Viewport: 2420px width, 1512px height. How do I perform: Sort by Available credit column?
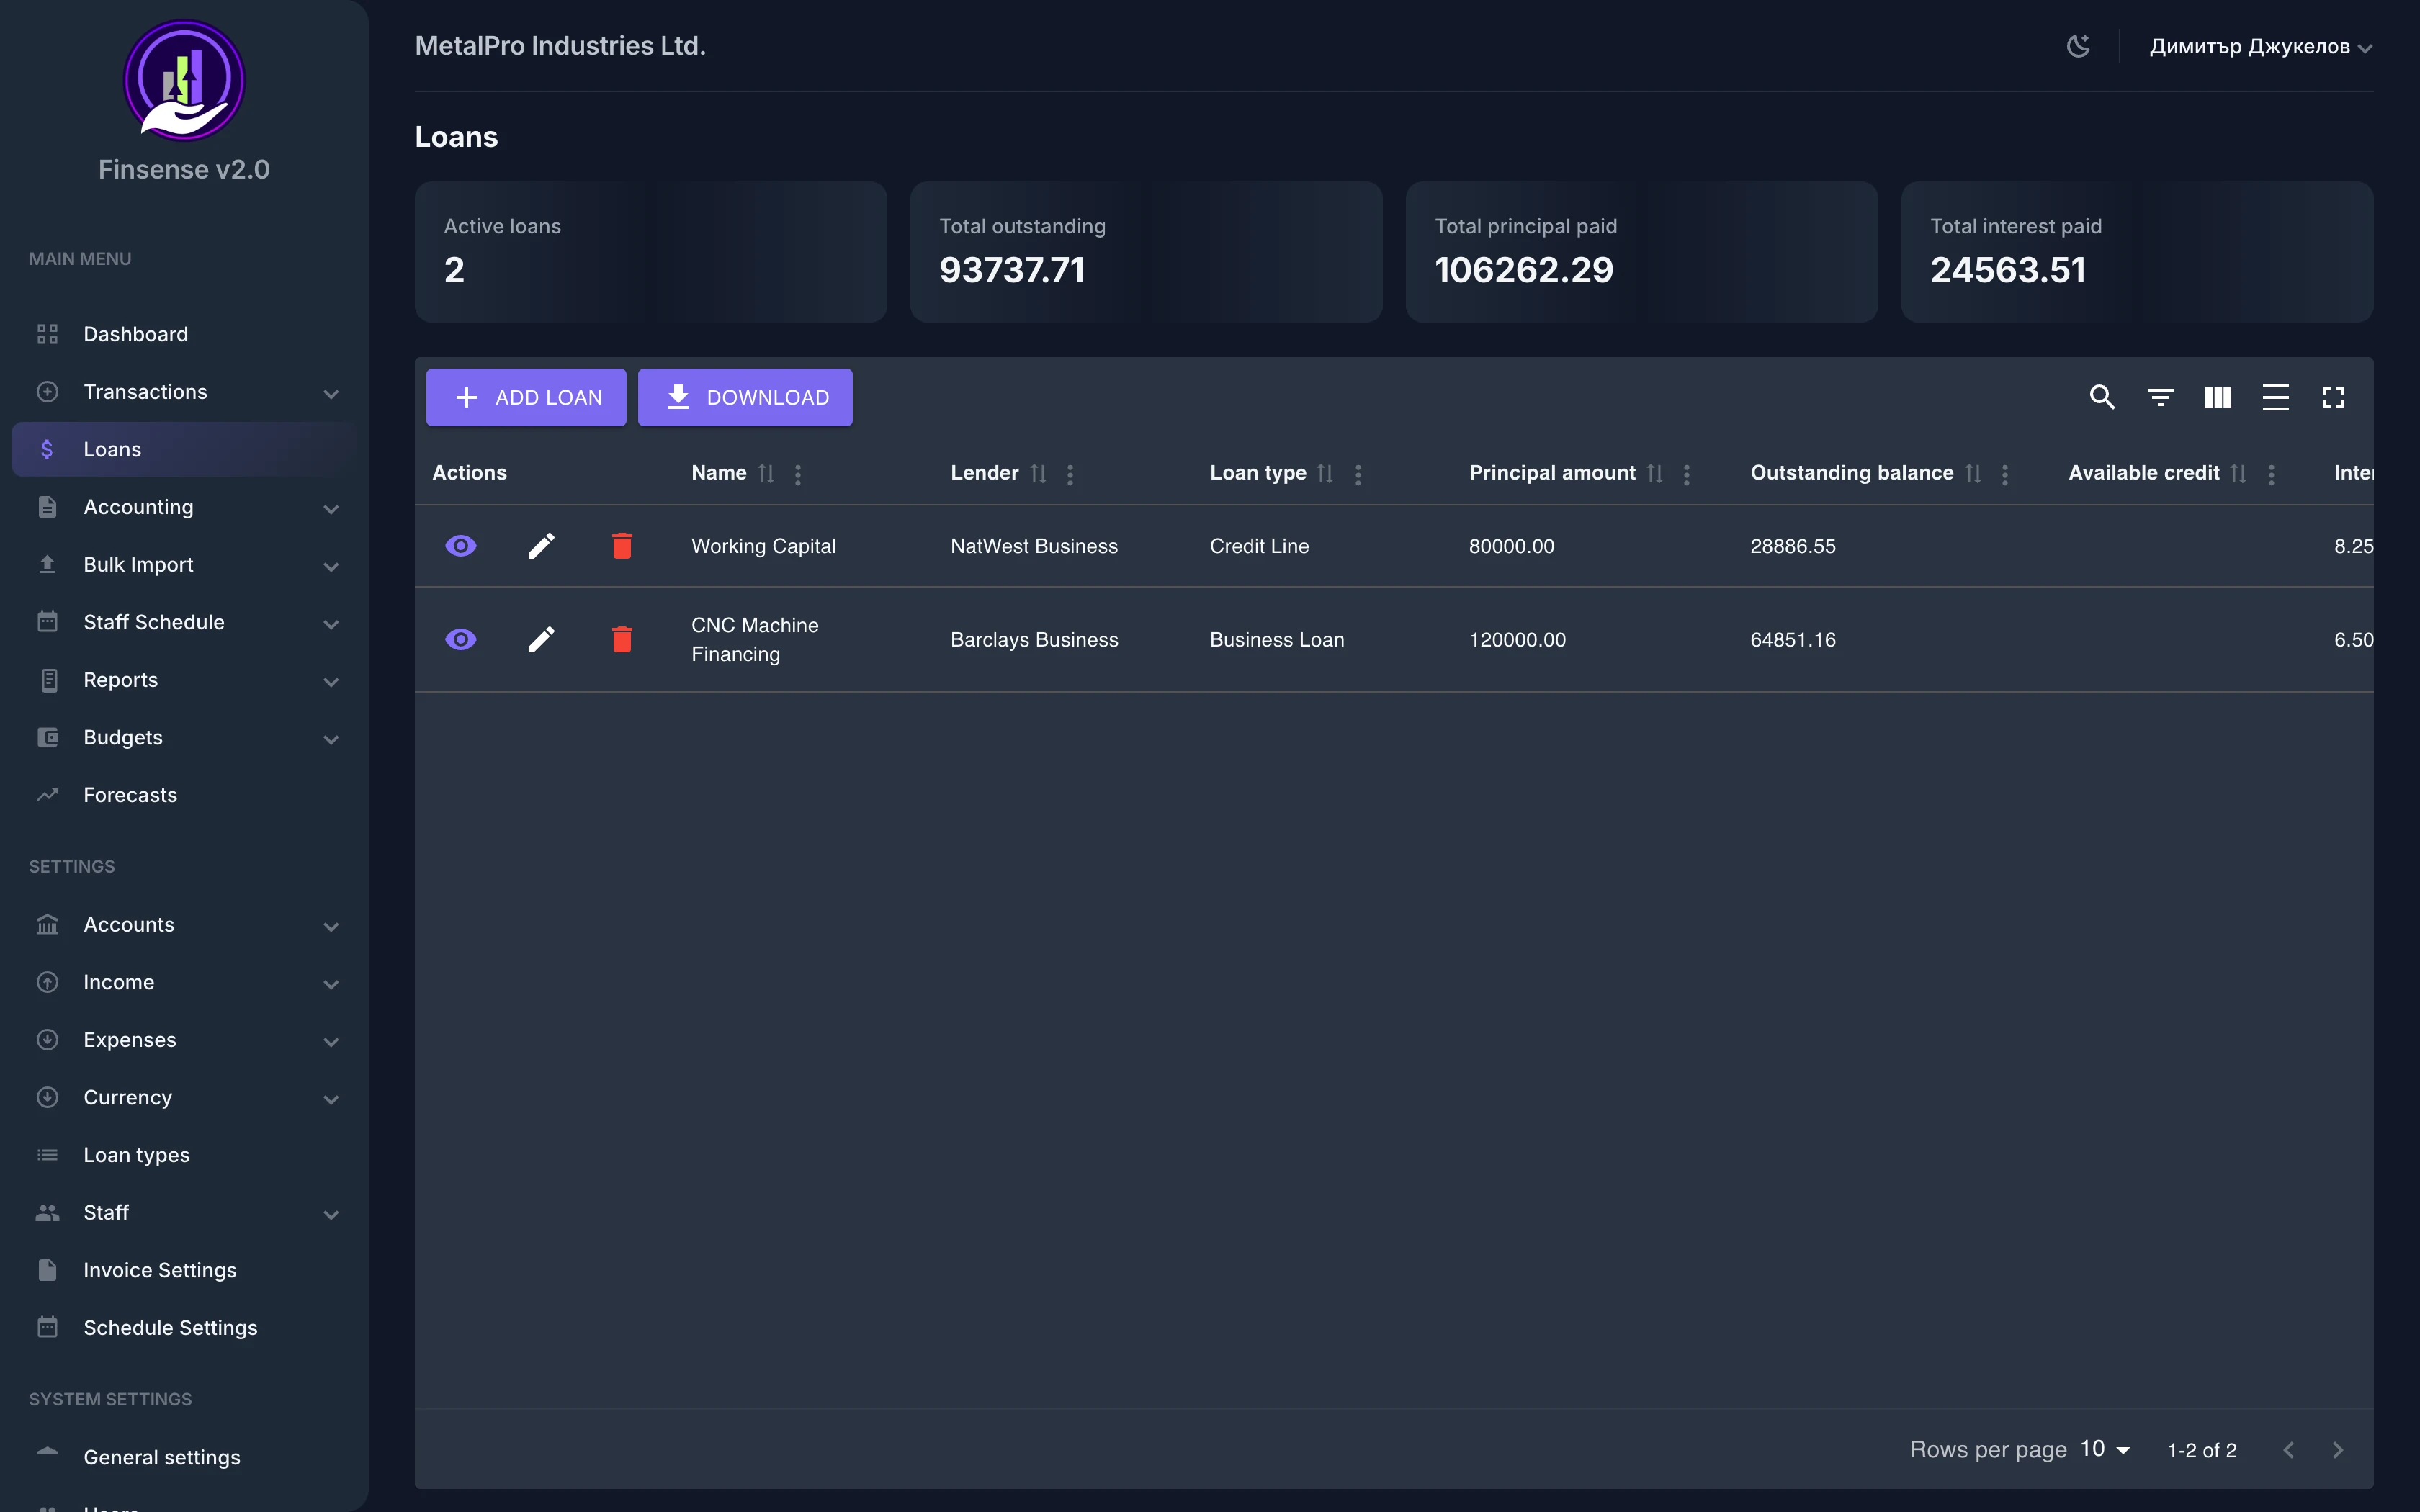pos(2238,474)
